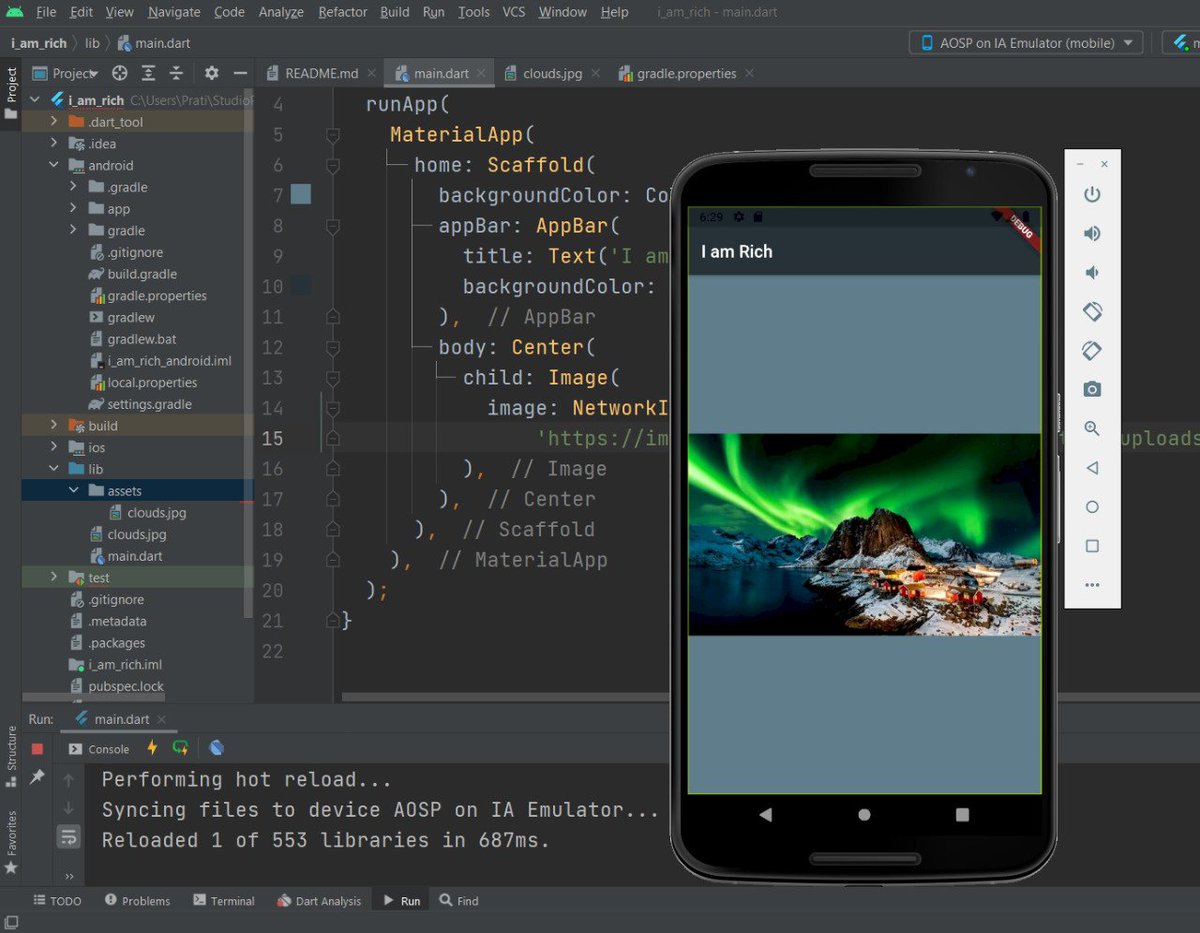
Task: Locate opened file in Project tree
Action: [119, 73]
